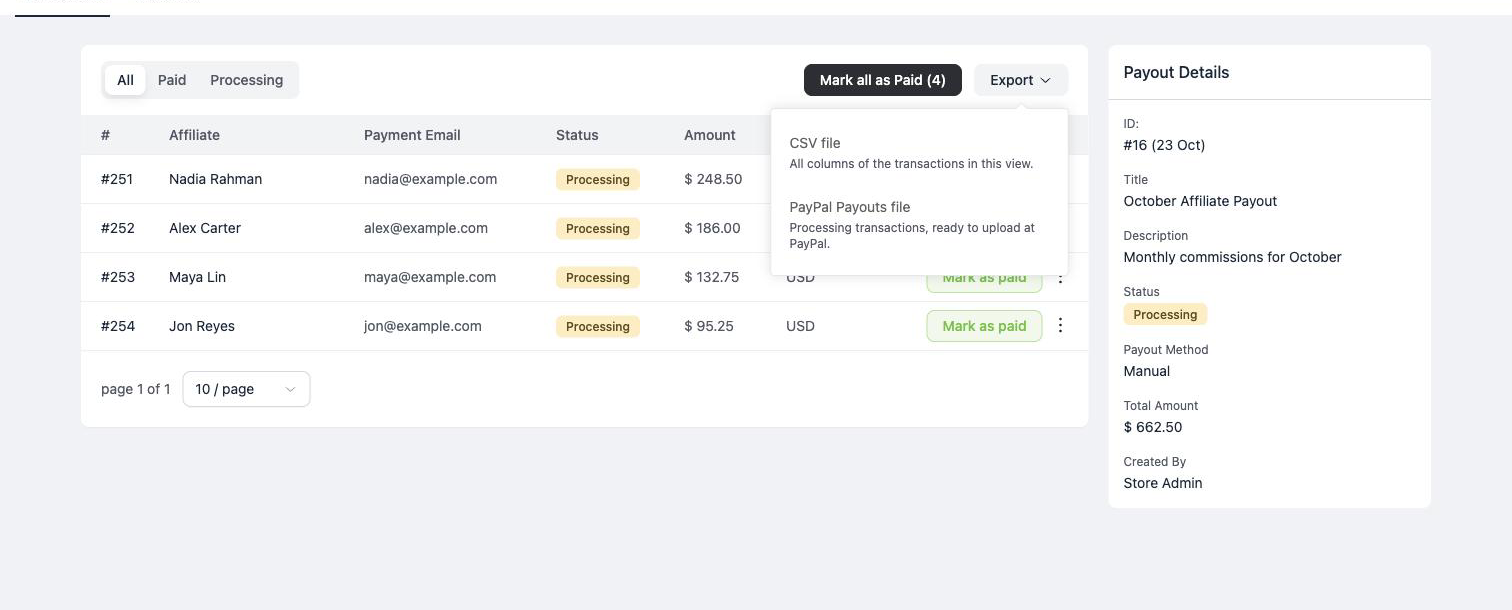Click transaction number #253
The width and height of the screenshot is (1512, 610).
click(x=118, y=277)
